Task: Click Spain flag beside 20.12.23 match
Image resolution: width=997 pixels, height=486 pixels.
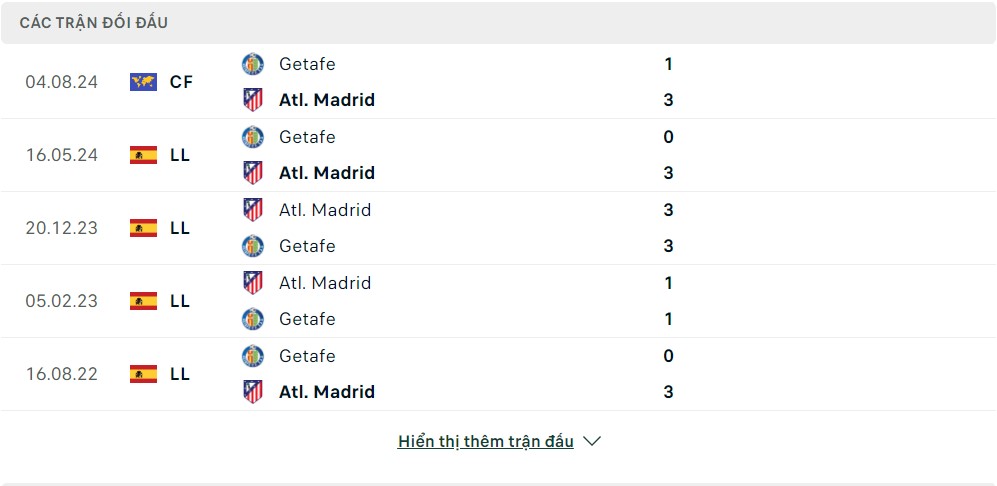Action: (143, 228)
